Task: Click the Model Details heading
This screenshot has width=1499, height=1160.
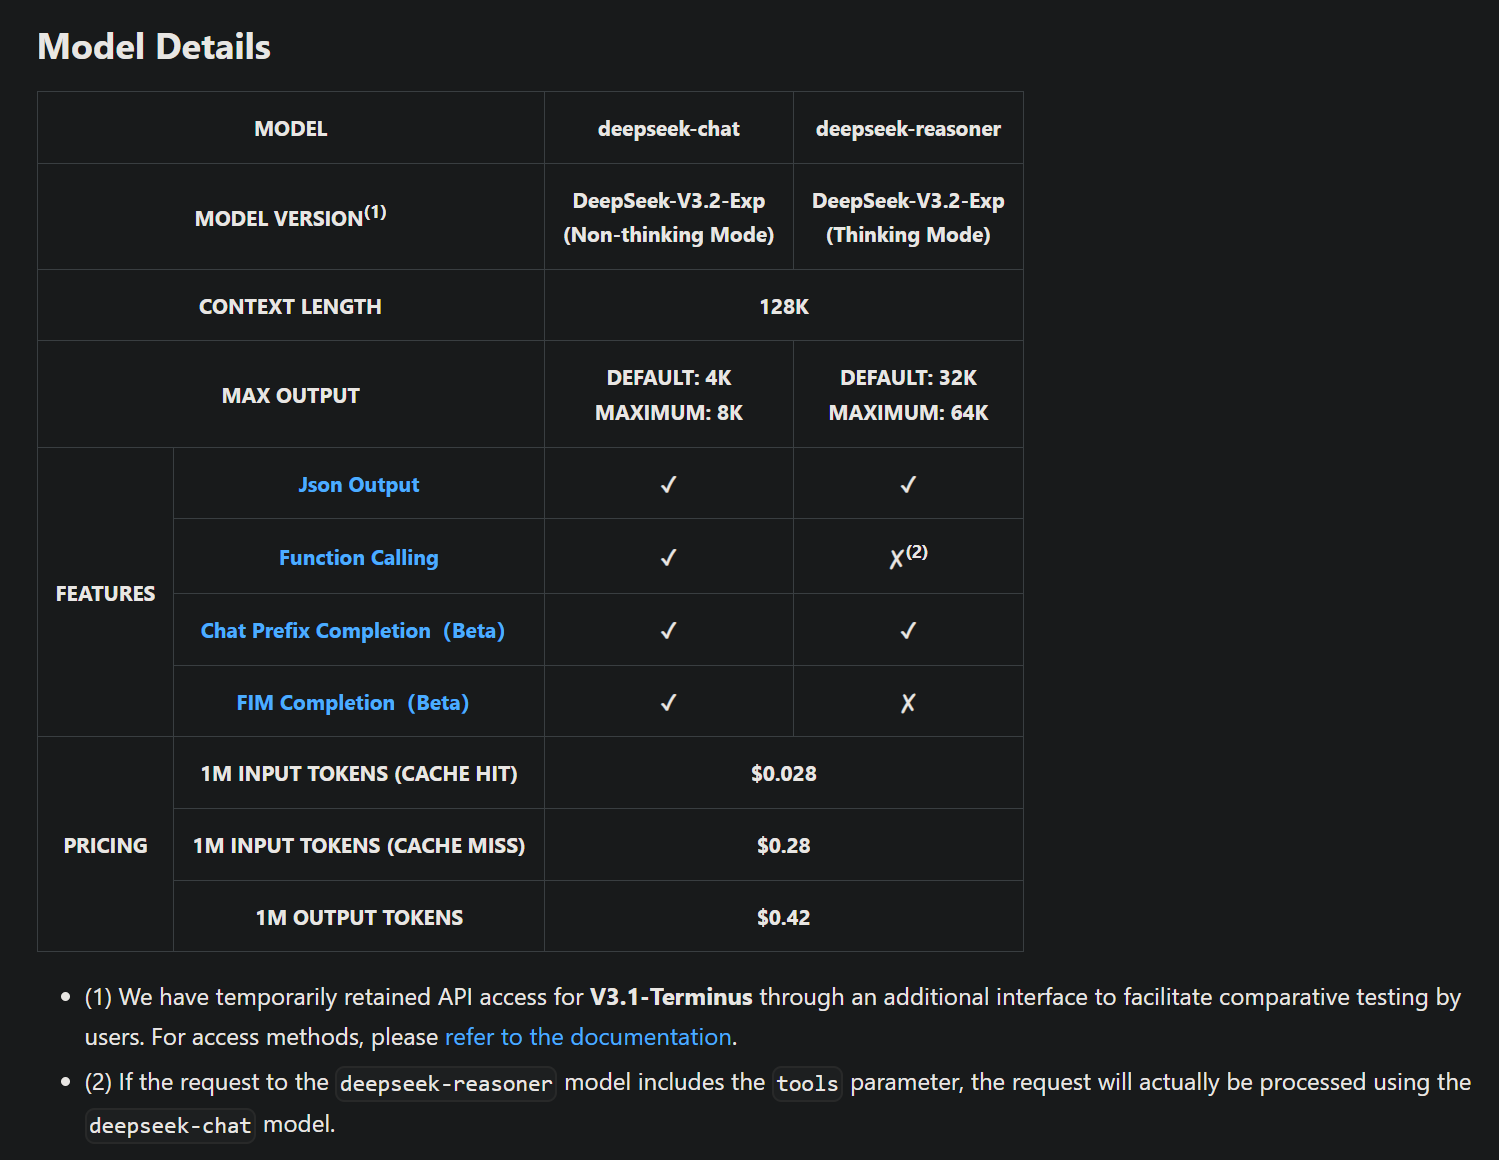Action: (154, 47)
